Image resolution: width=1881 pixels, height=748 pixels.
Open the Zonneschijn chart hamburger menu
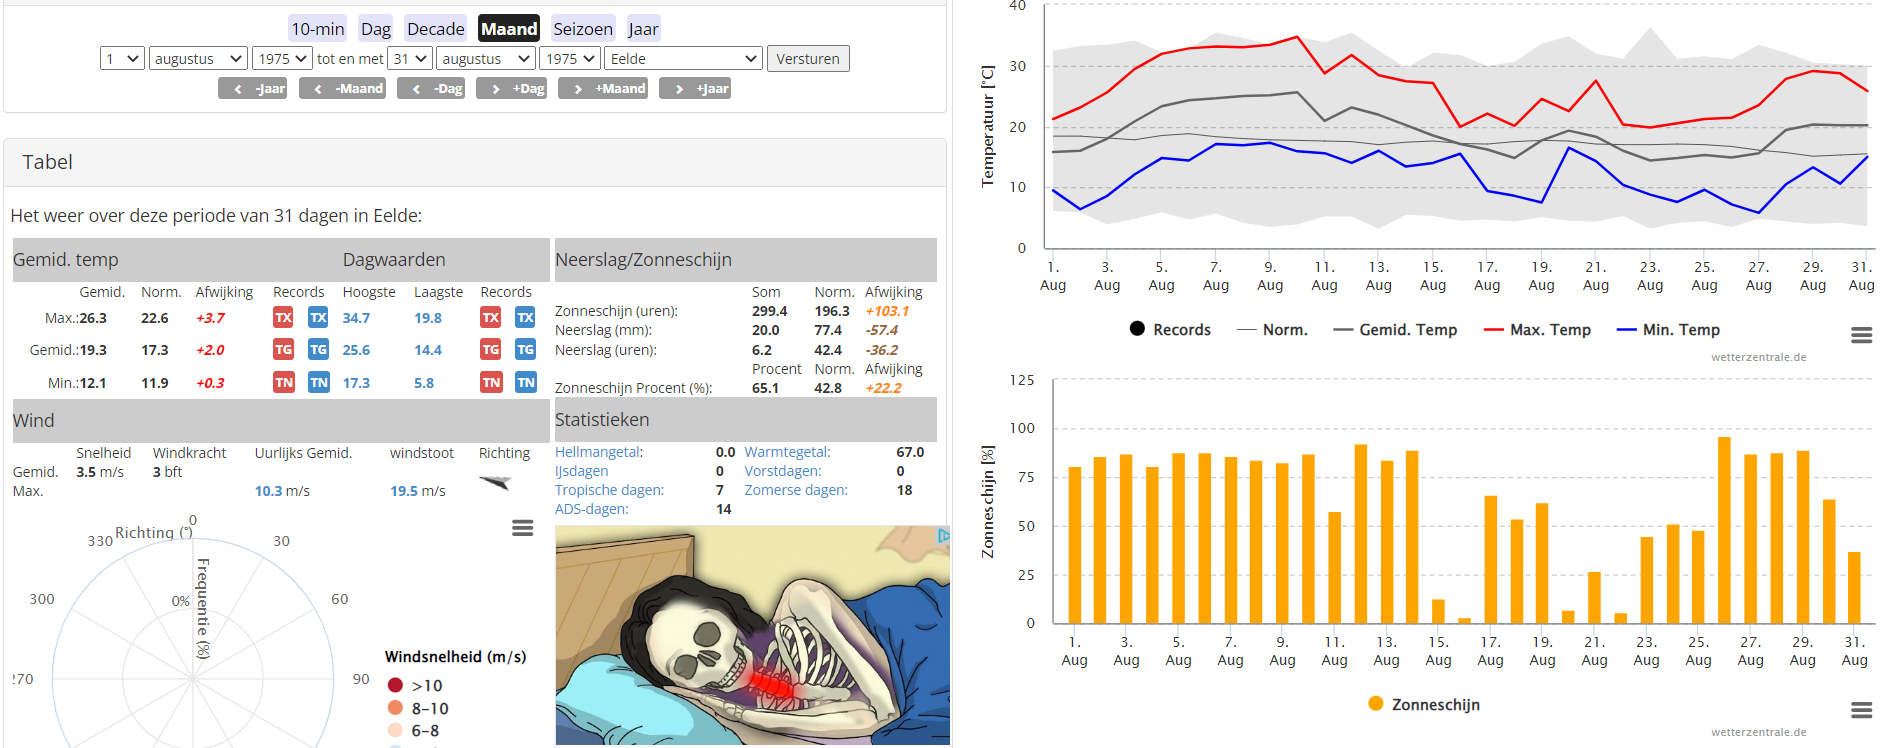point(1861,710)
